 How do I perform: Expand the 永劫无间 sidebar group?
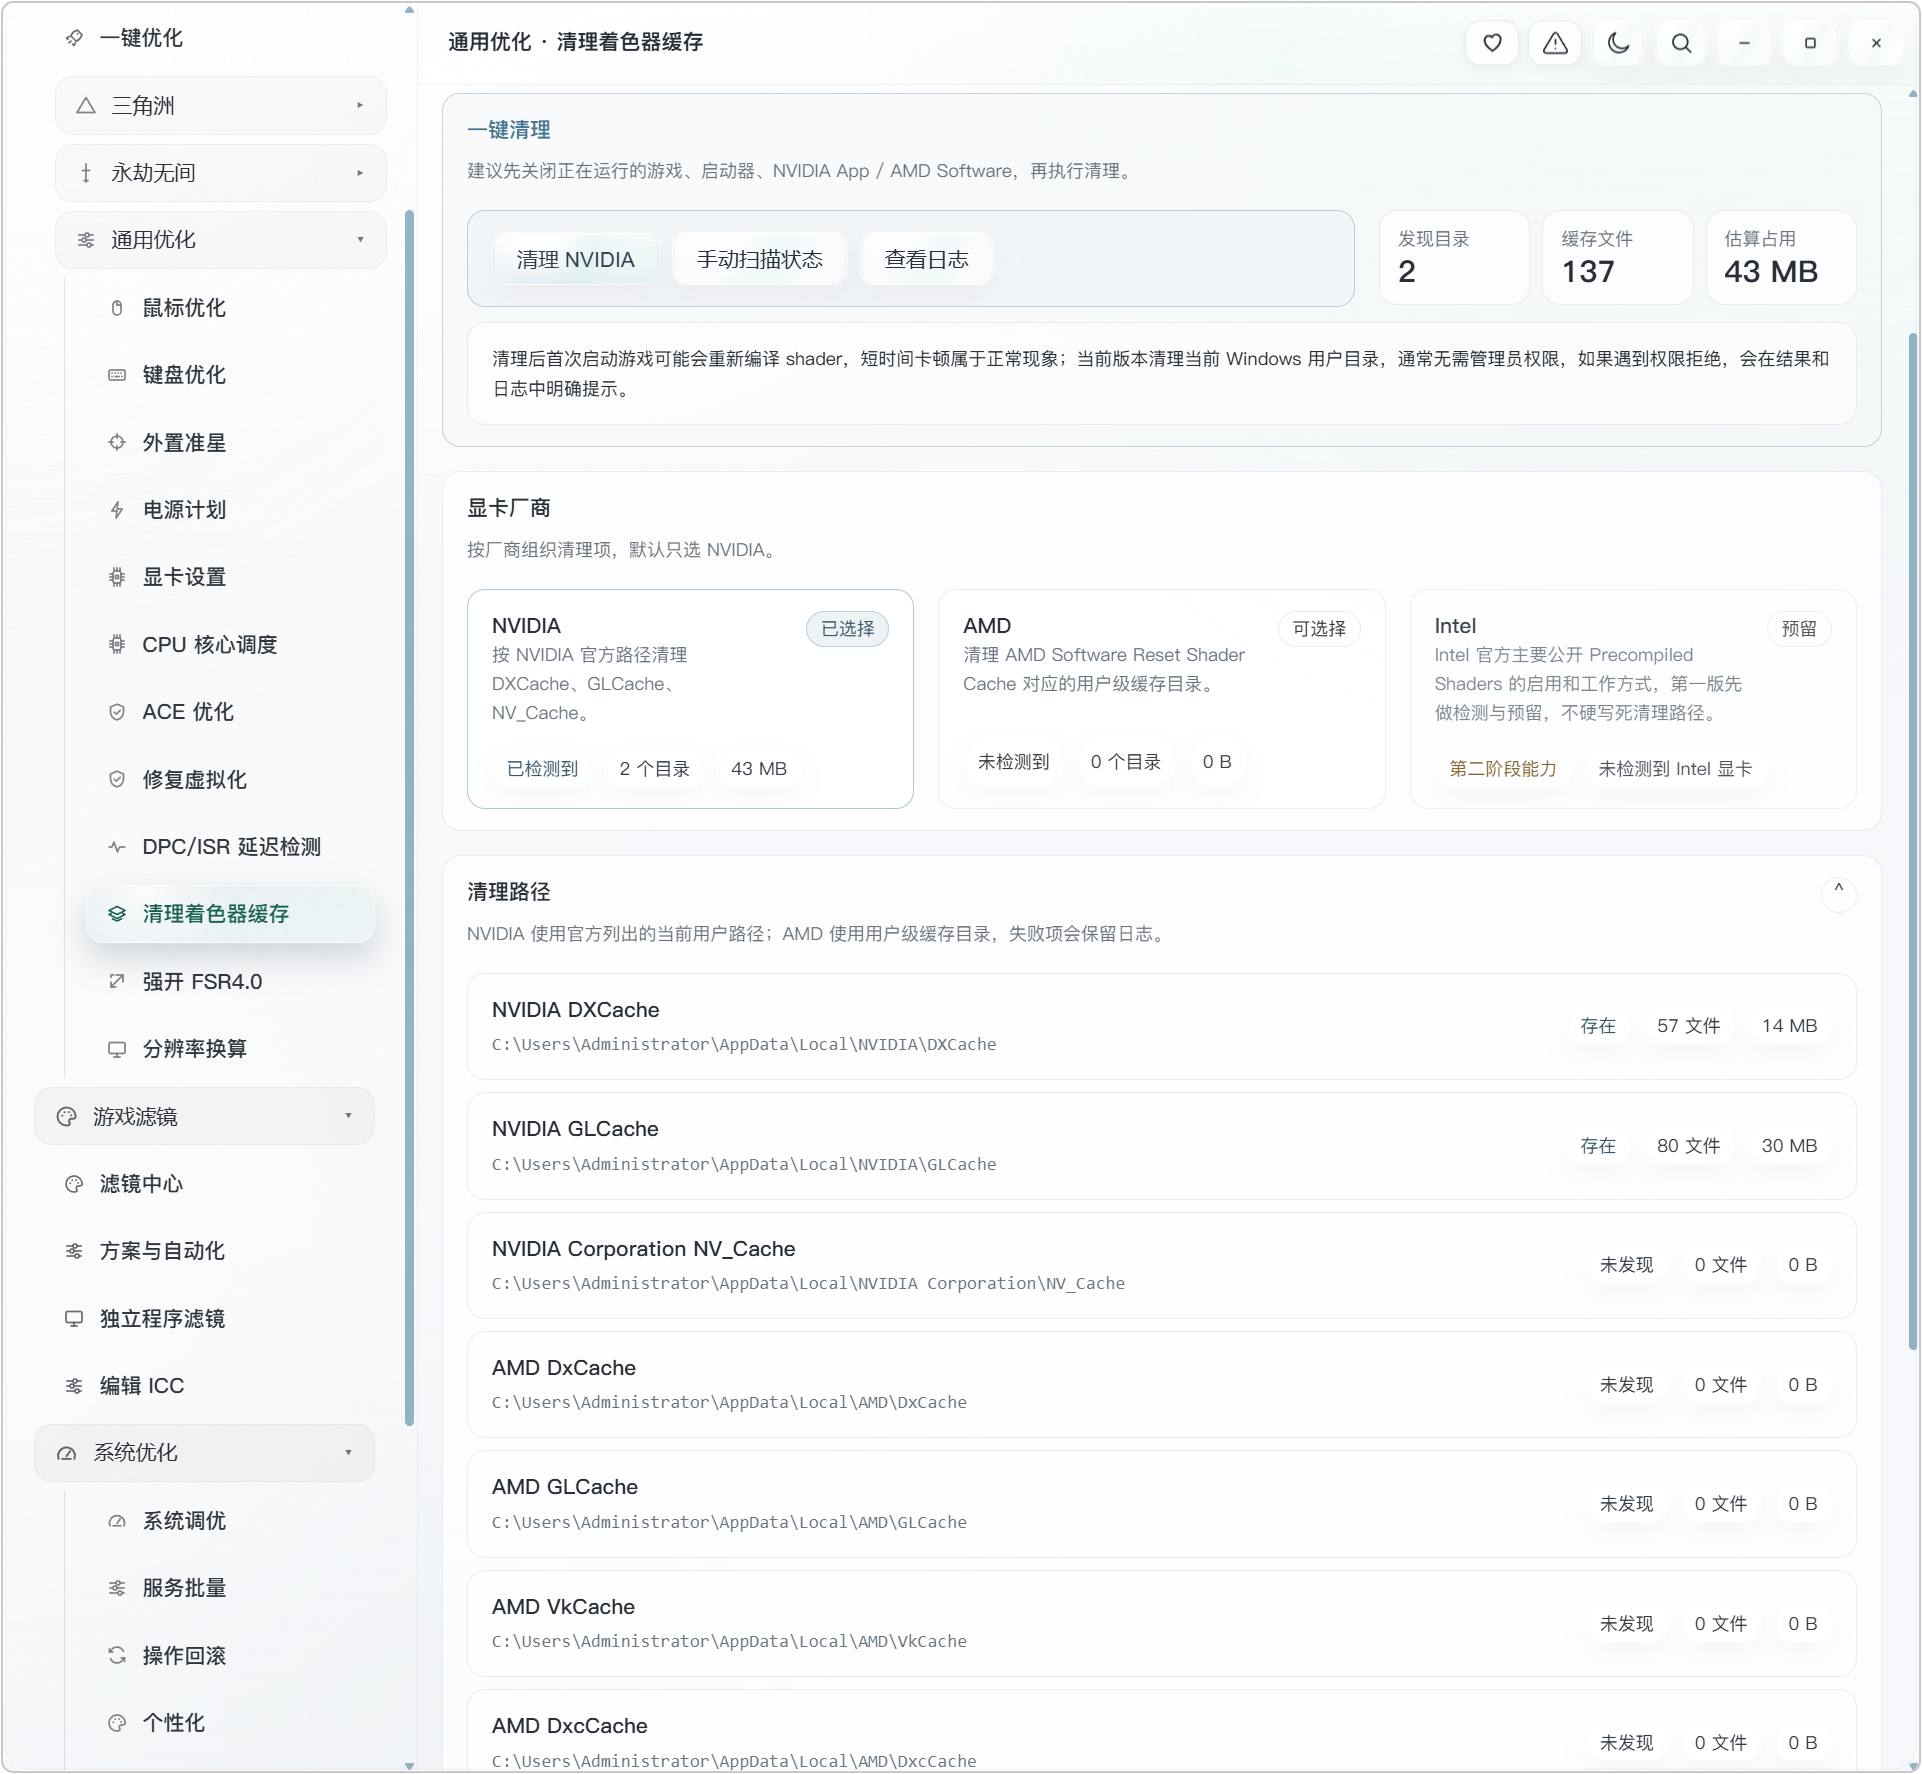click(x=221, y=173)
